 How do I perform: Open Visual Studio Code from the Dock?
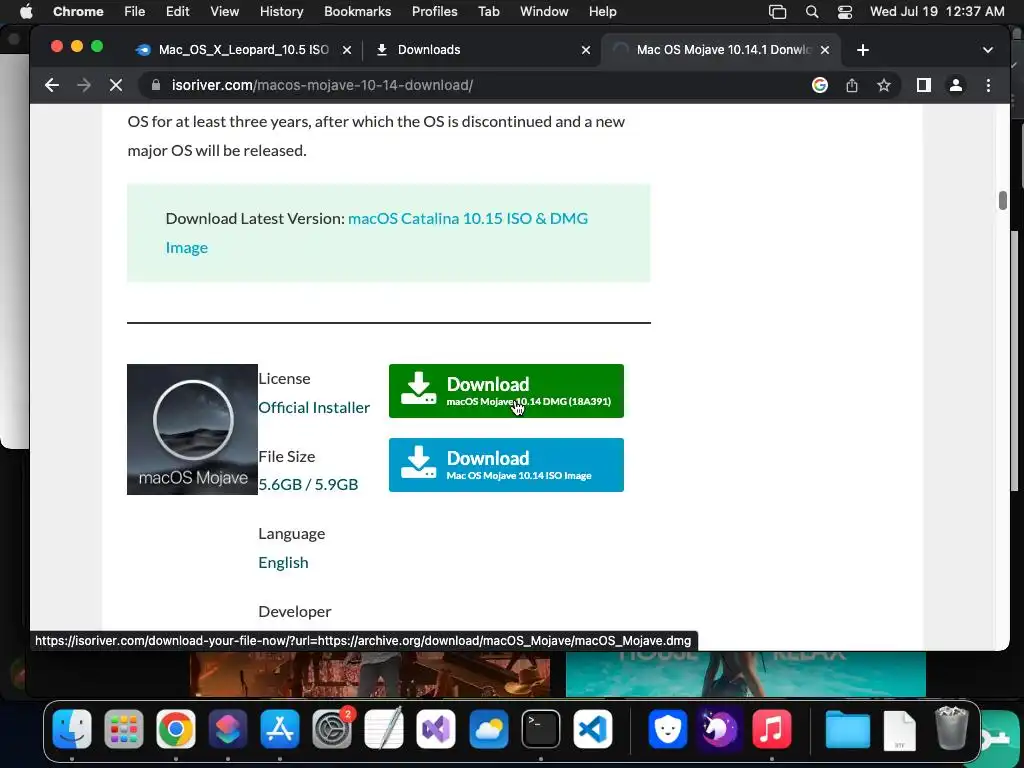[592, 729]
